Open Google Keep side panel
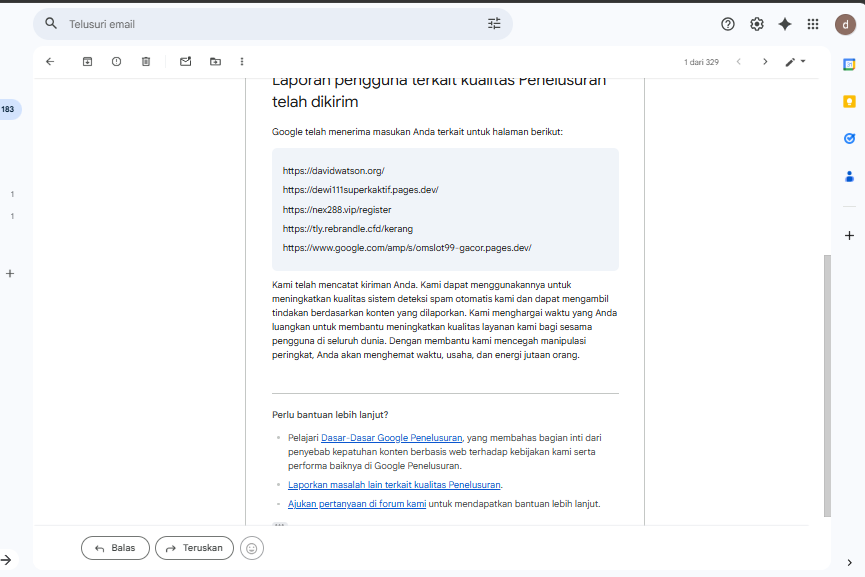 (849, 101)
